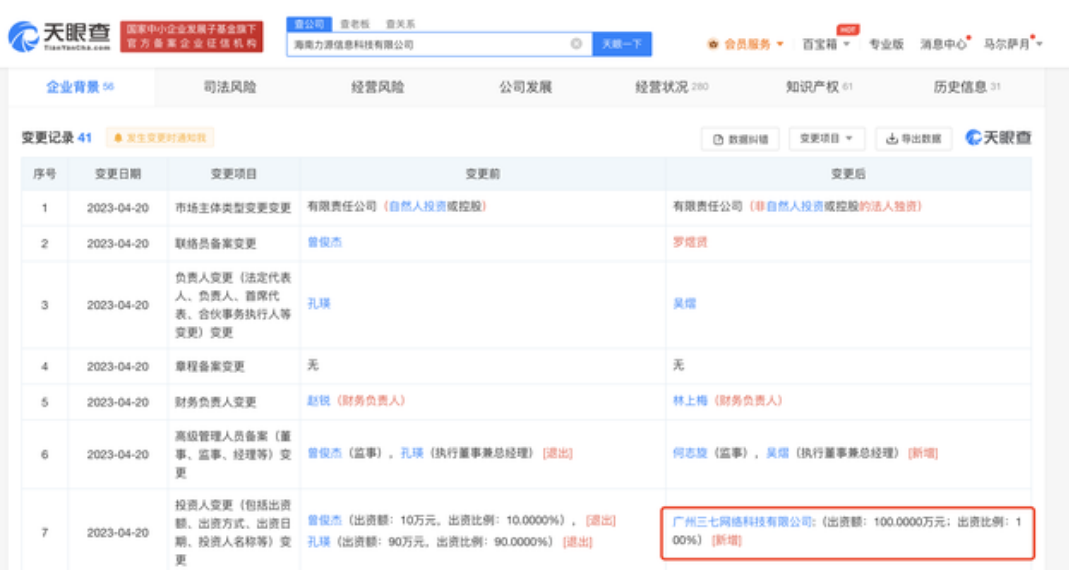Open 消息中心 message center

(943, 44)
